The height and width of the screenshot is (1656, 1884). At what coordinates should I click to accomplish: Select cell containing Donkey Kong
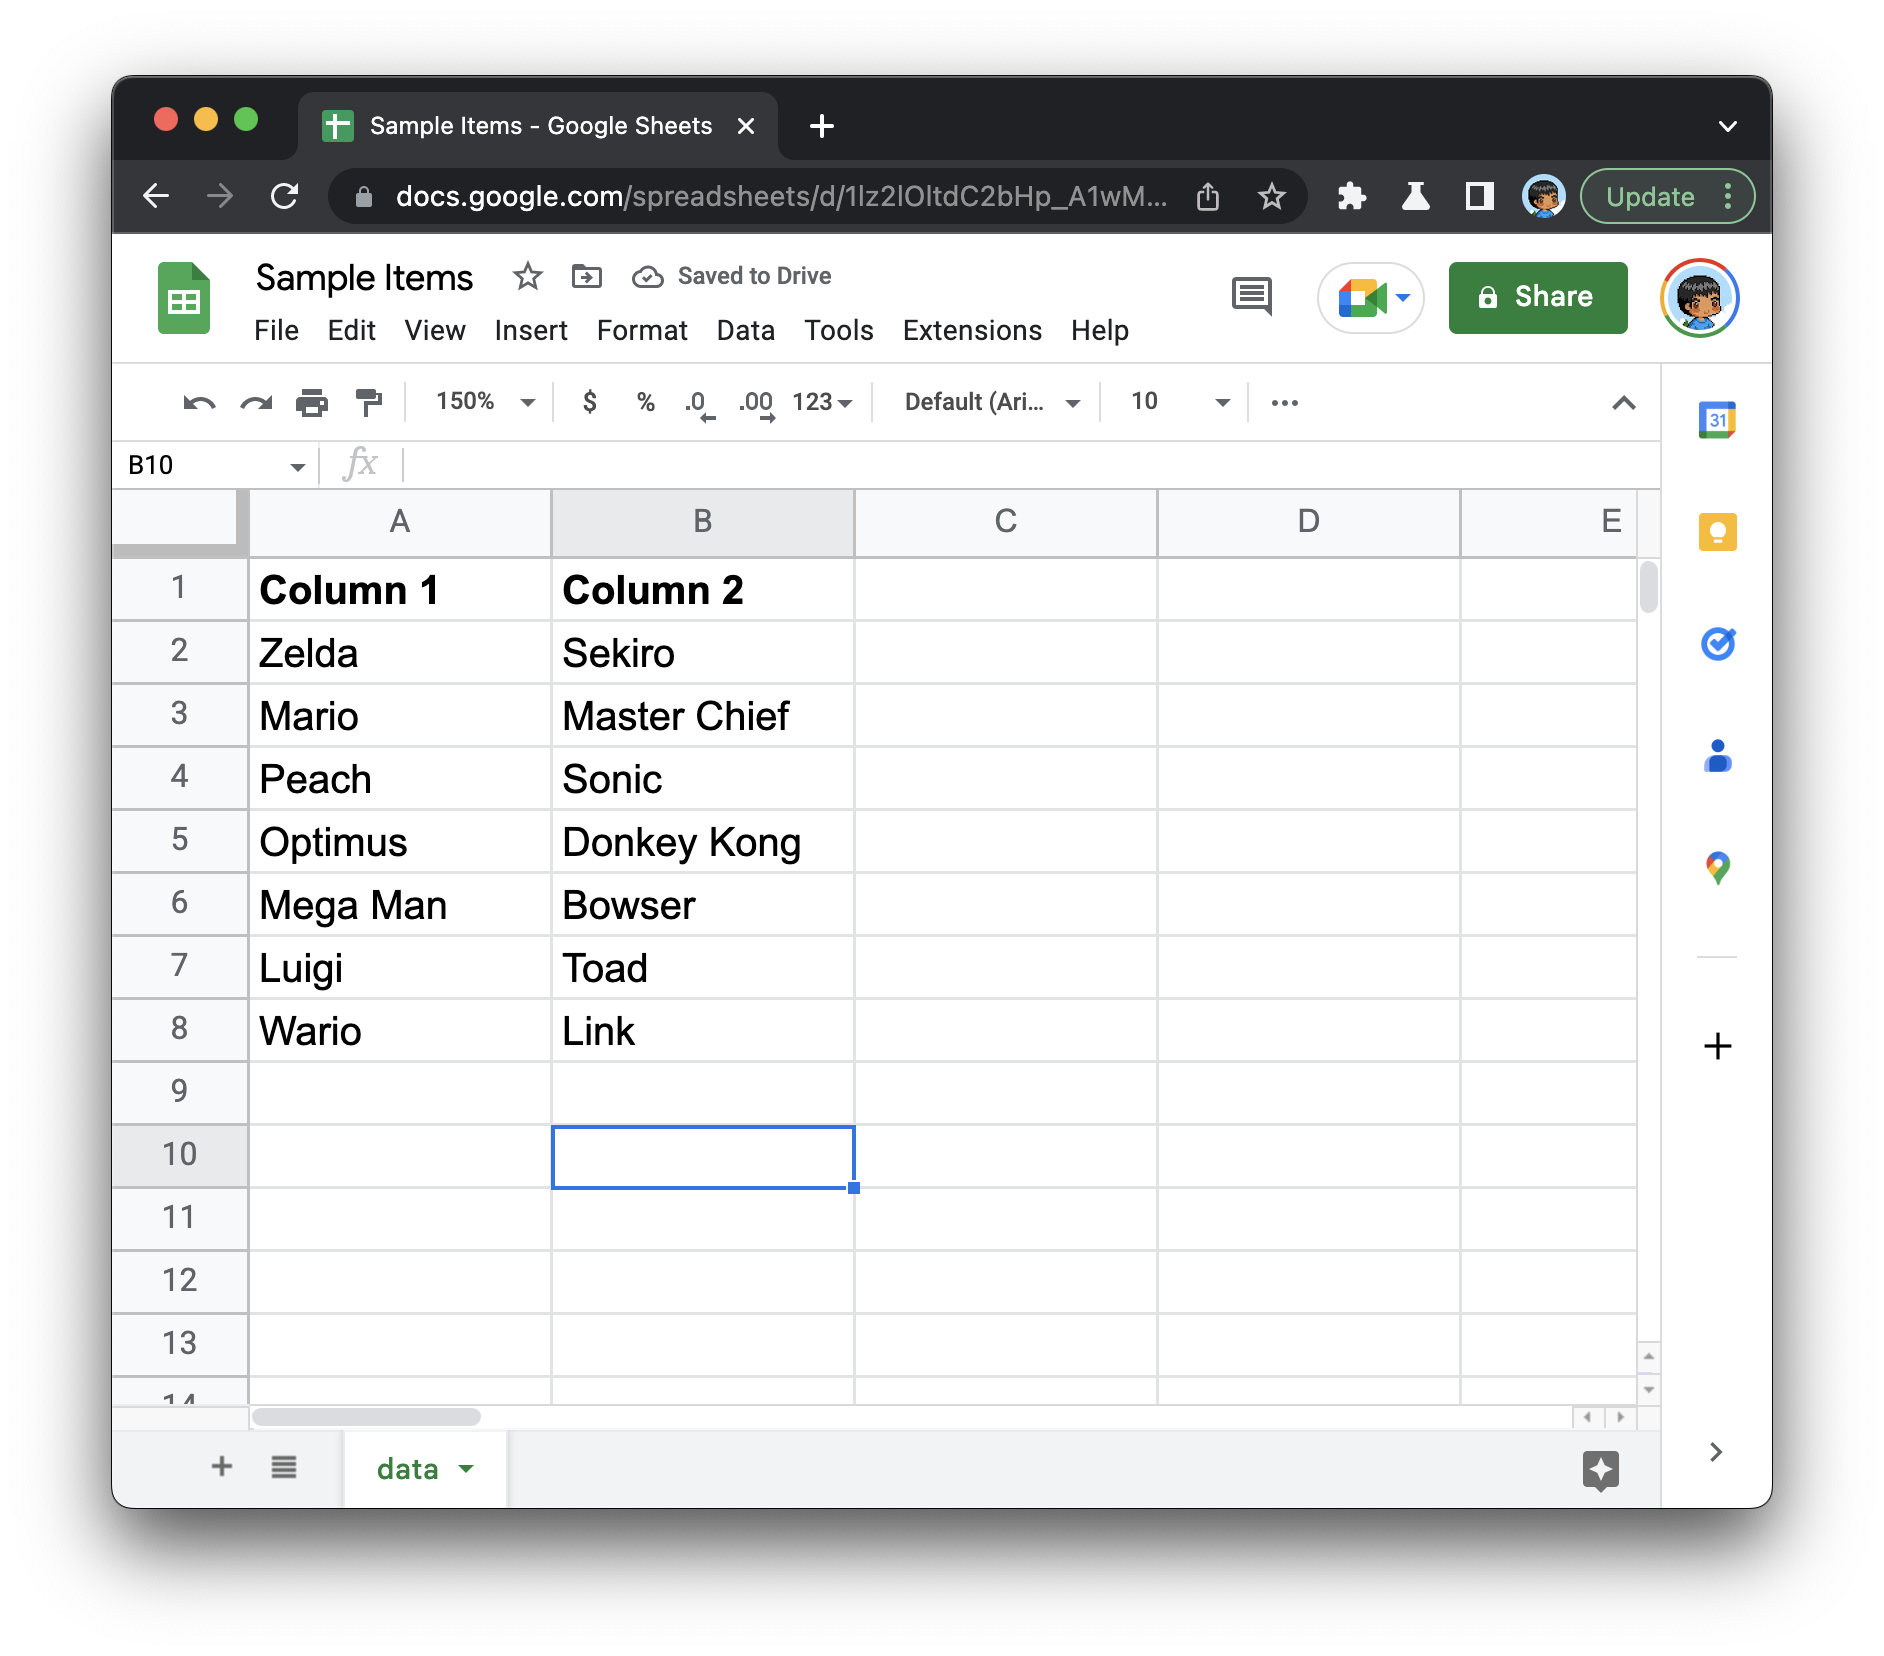(702, 842)
